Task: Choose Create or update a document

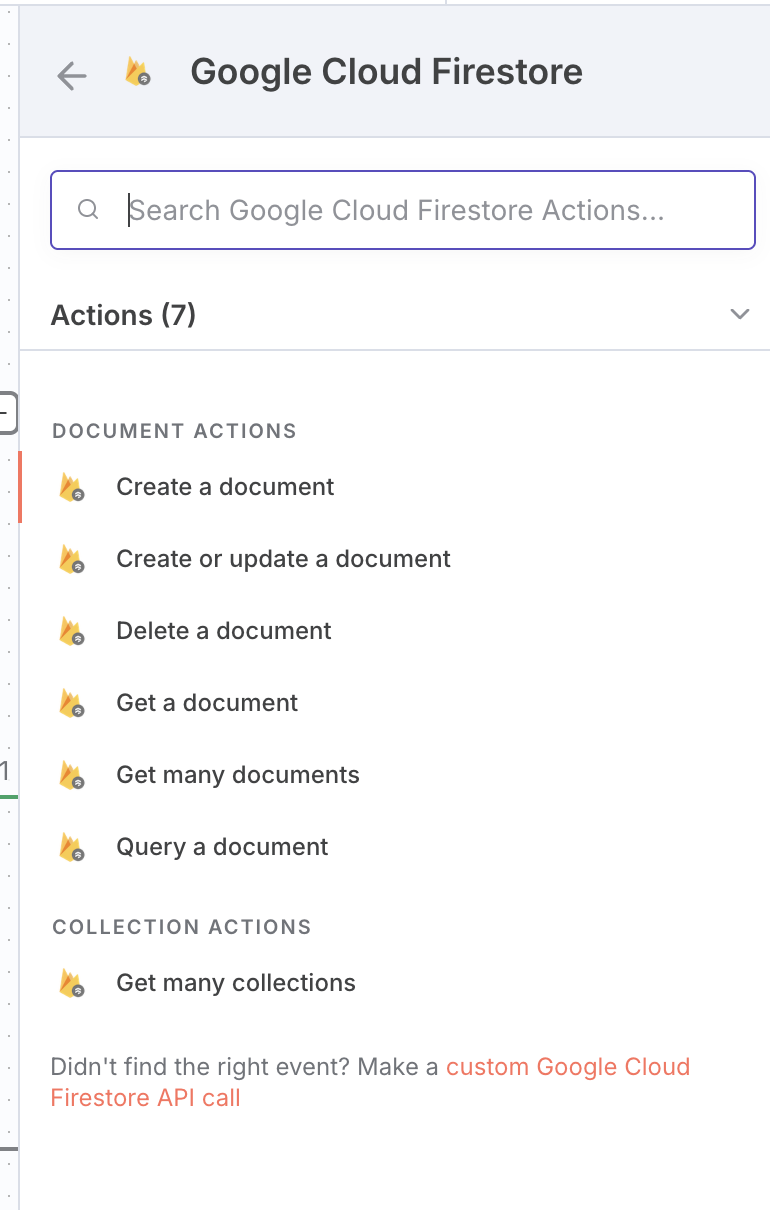Action: tap(283, 559)
